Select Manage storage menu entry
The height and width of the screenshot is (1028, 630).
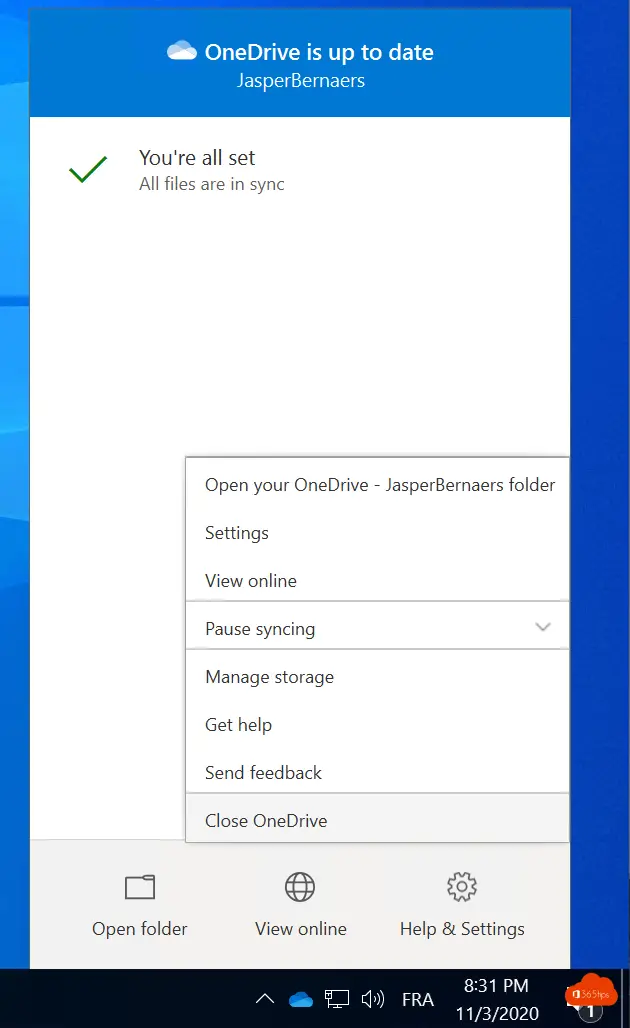pyautogui.click(x=378, y=677)
